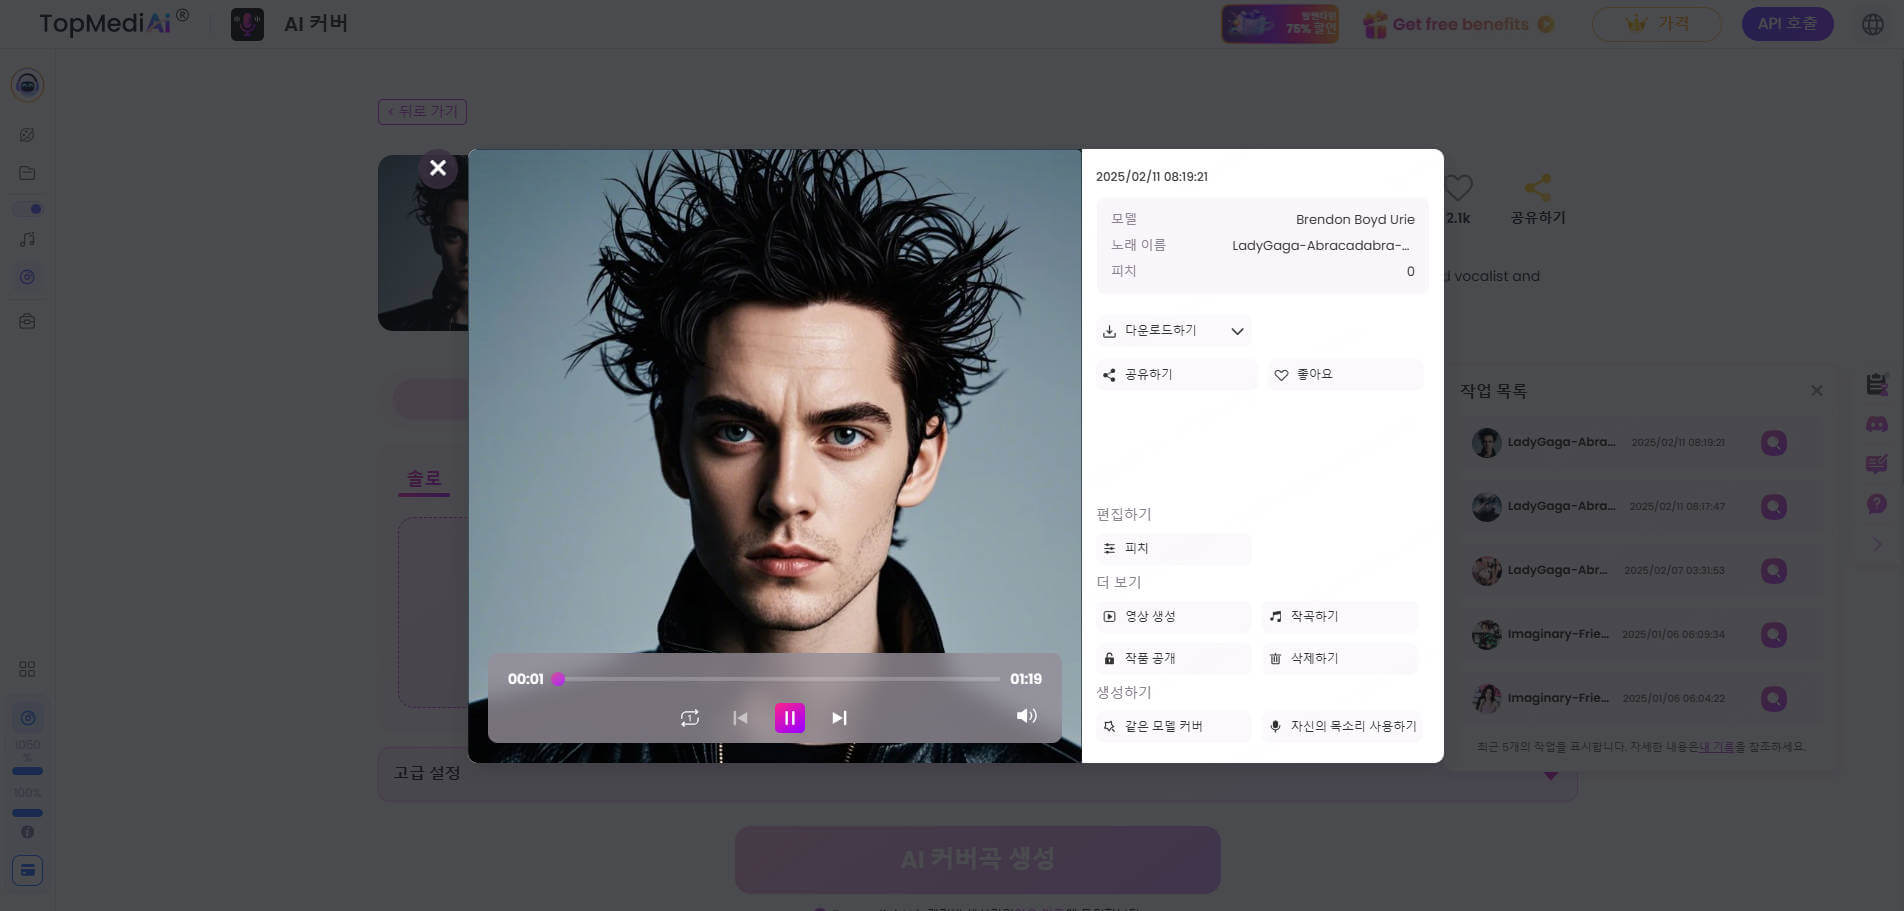Click Get free benefits link
The height and width of the screenshot is (911, 1904).
point(1459,24)
